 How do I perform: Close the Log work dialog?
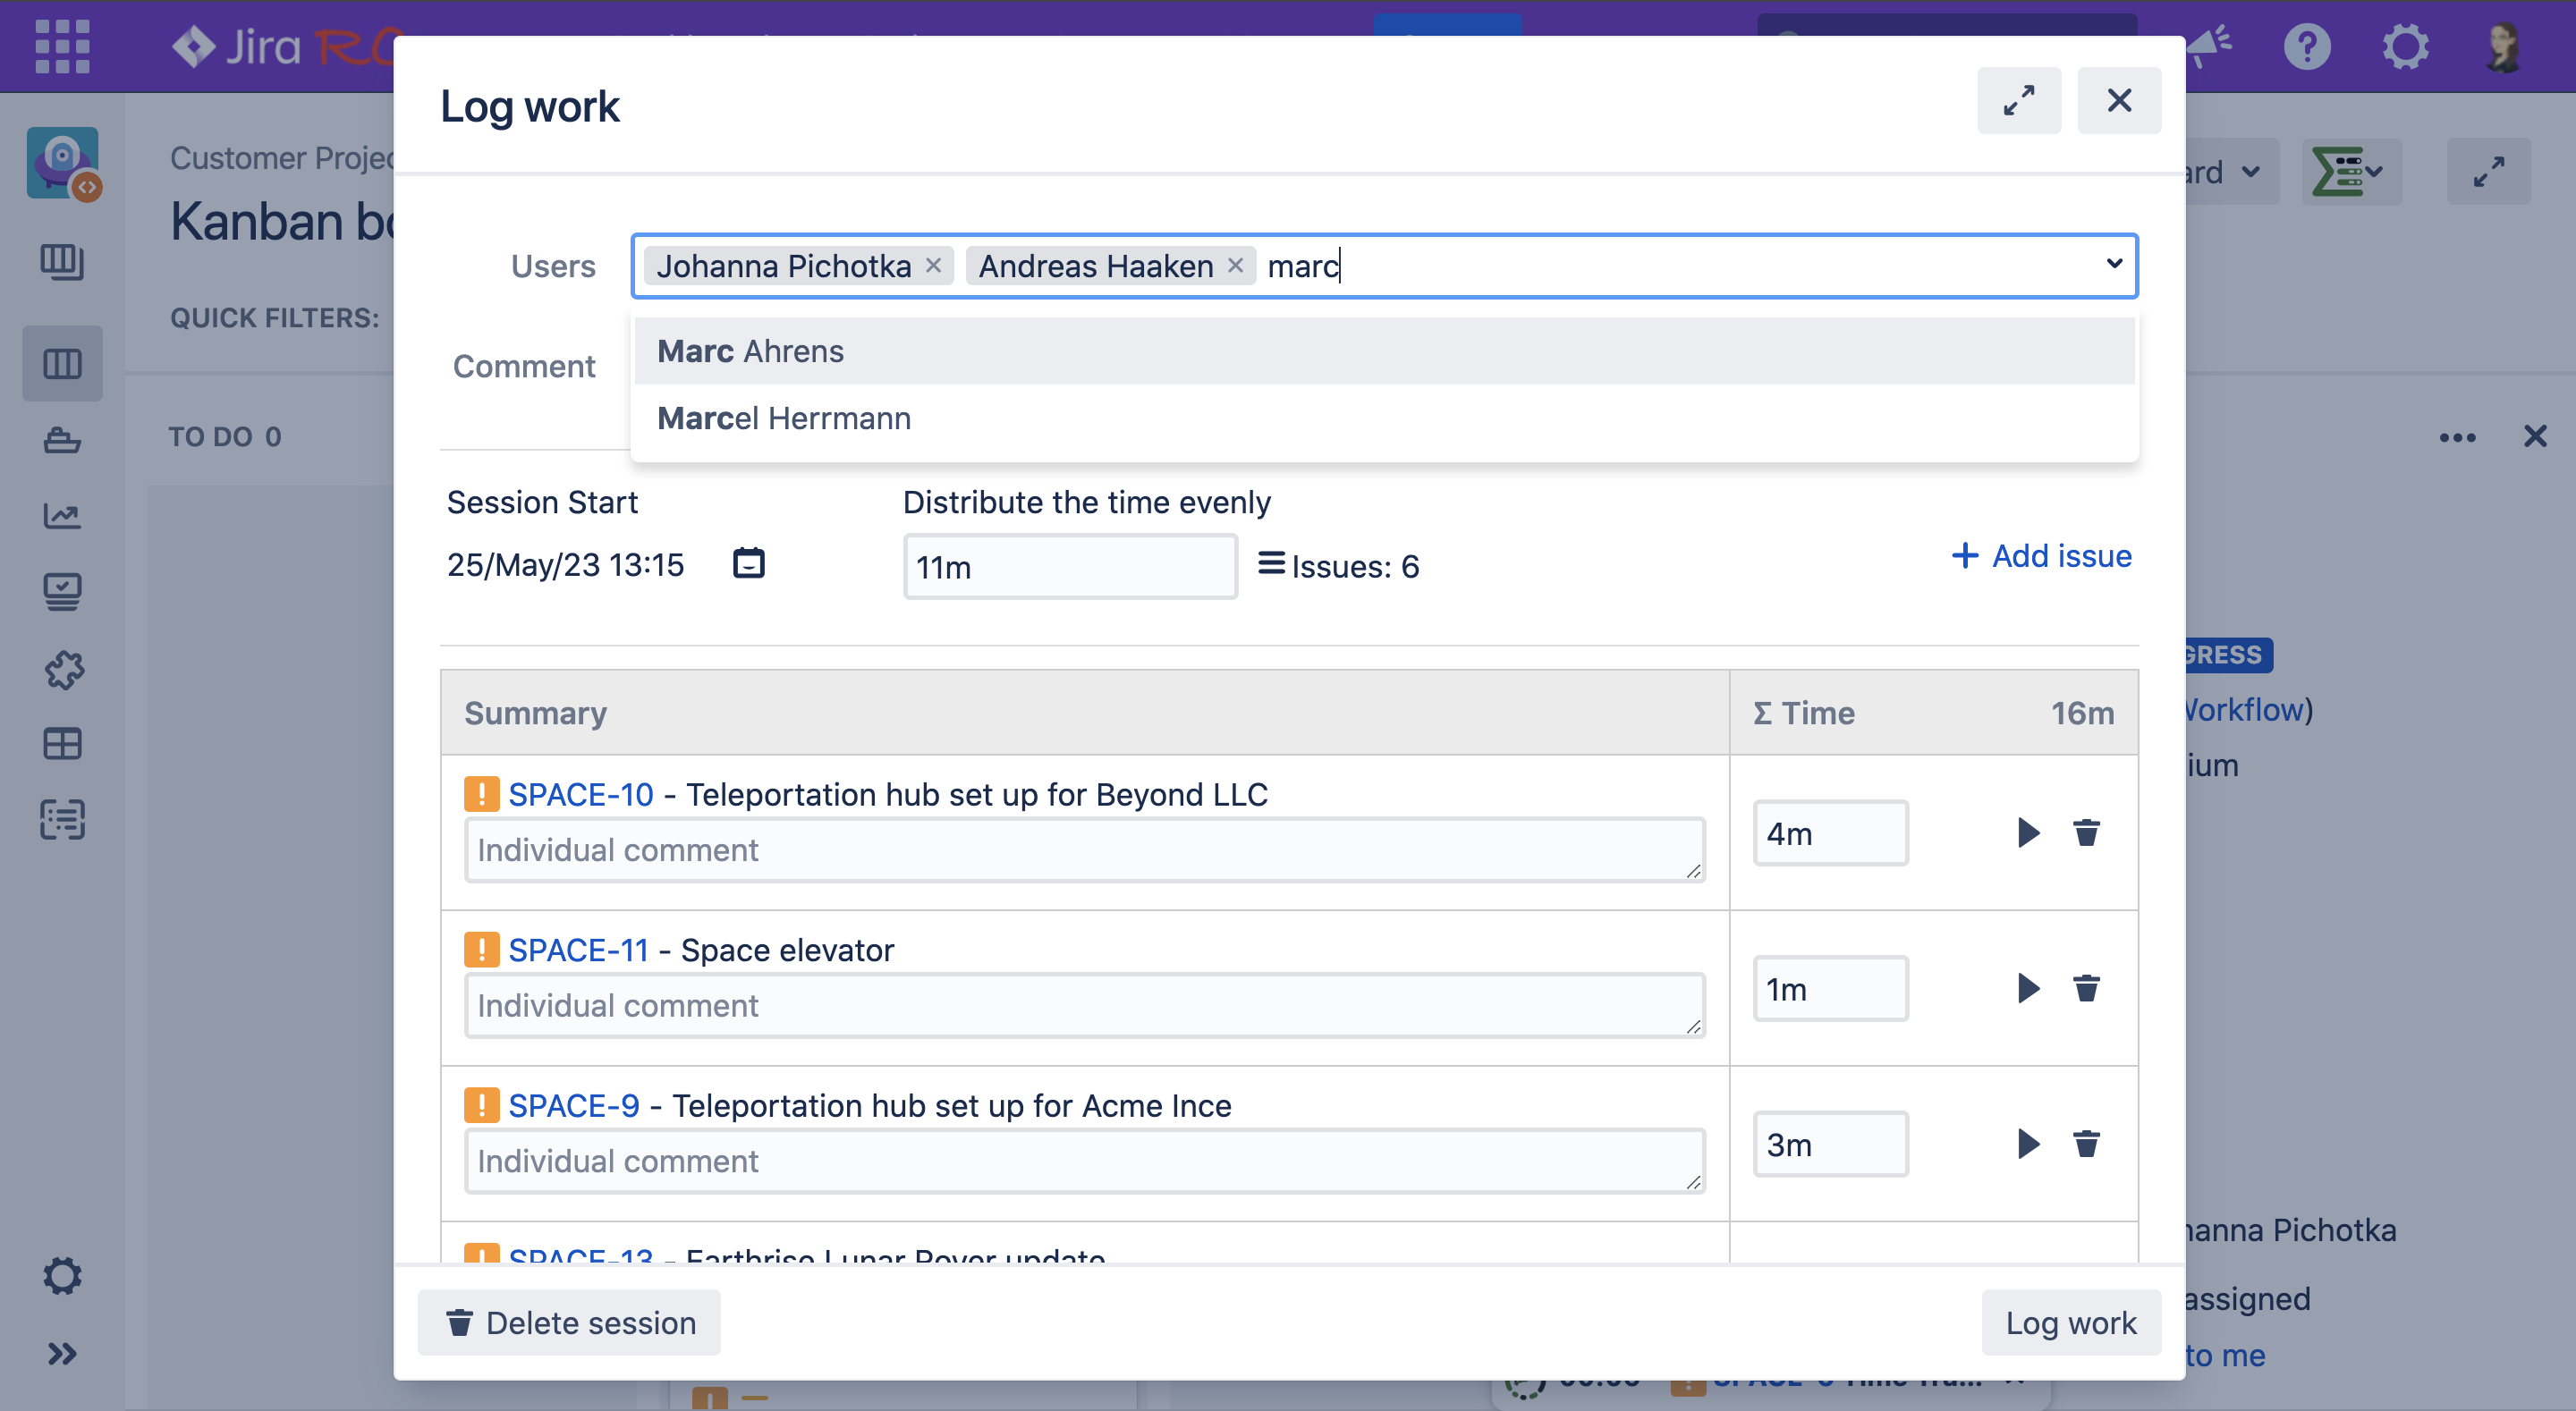[2118, 100]
